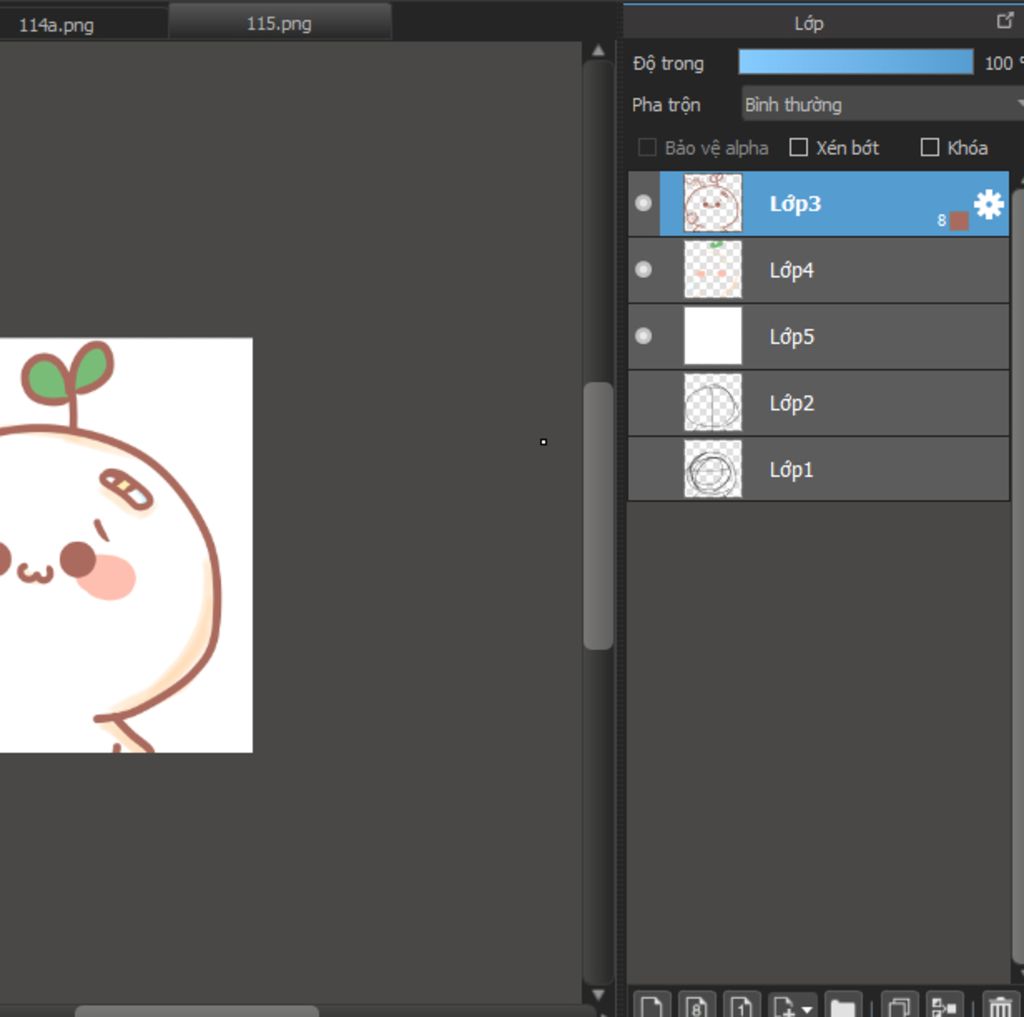Select the Lớp5 layer name
This screenshot has height=1017, width=1024.
792,336
